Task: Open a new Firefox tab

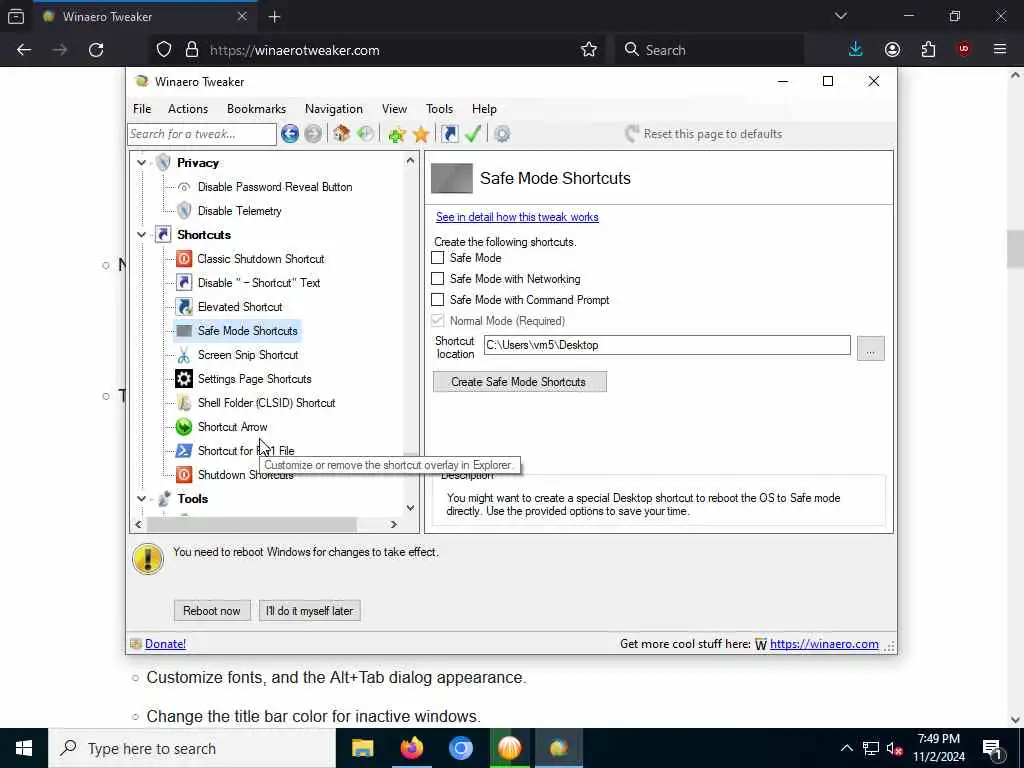Action: click(x=274, y=17)
